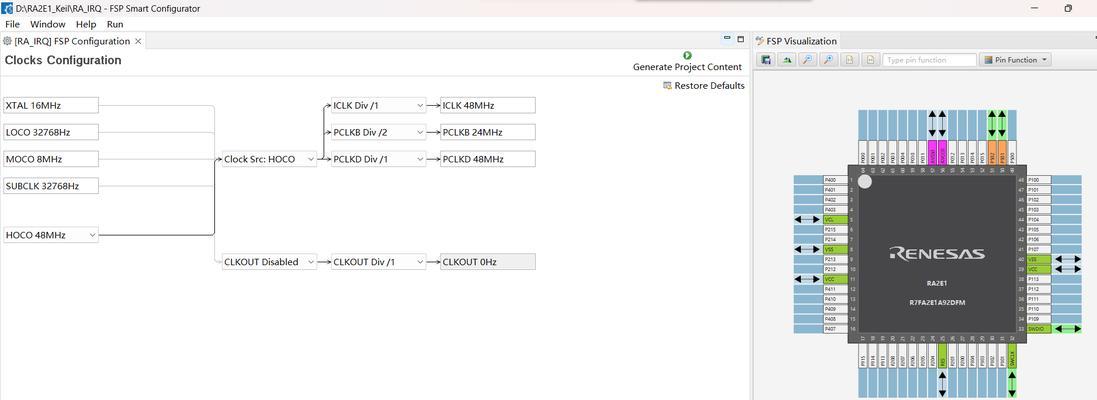Click the Renesas logo on the chip

pos(937,254)
